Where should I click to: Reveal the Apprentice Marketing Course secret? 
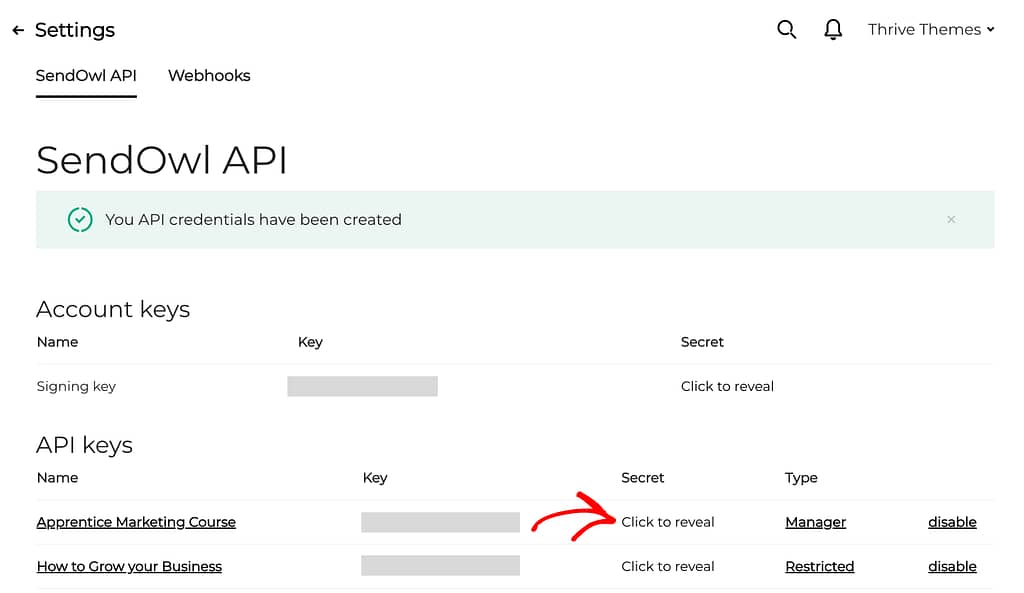(667, 522)
